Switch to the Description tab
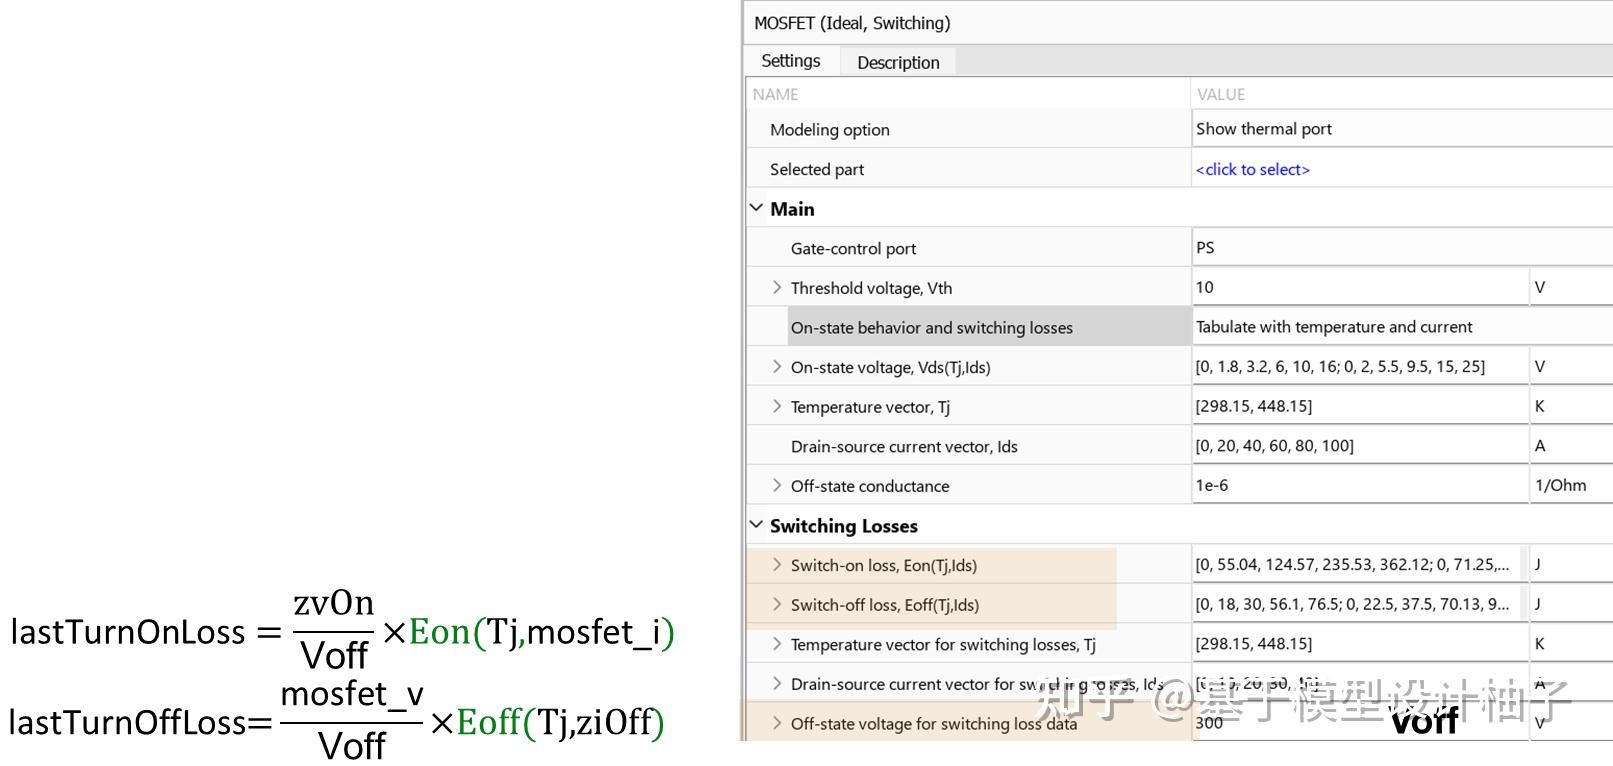1613x766 pixels. (x=897, y=62)
